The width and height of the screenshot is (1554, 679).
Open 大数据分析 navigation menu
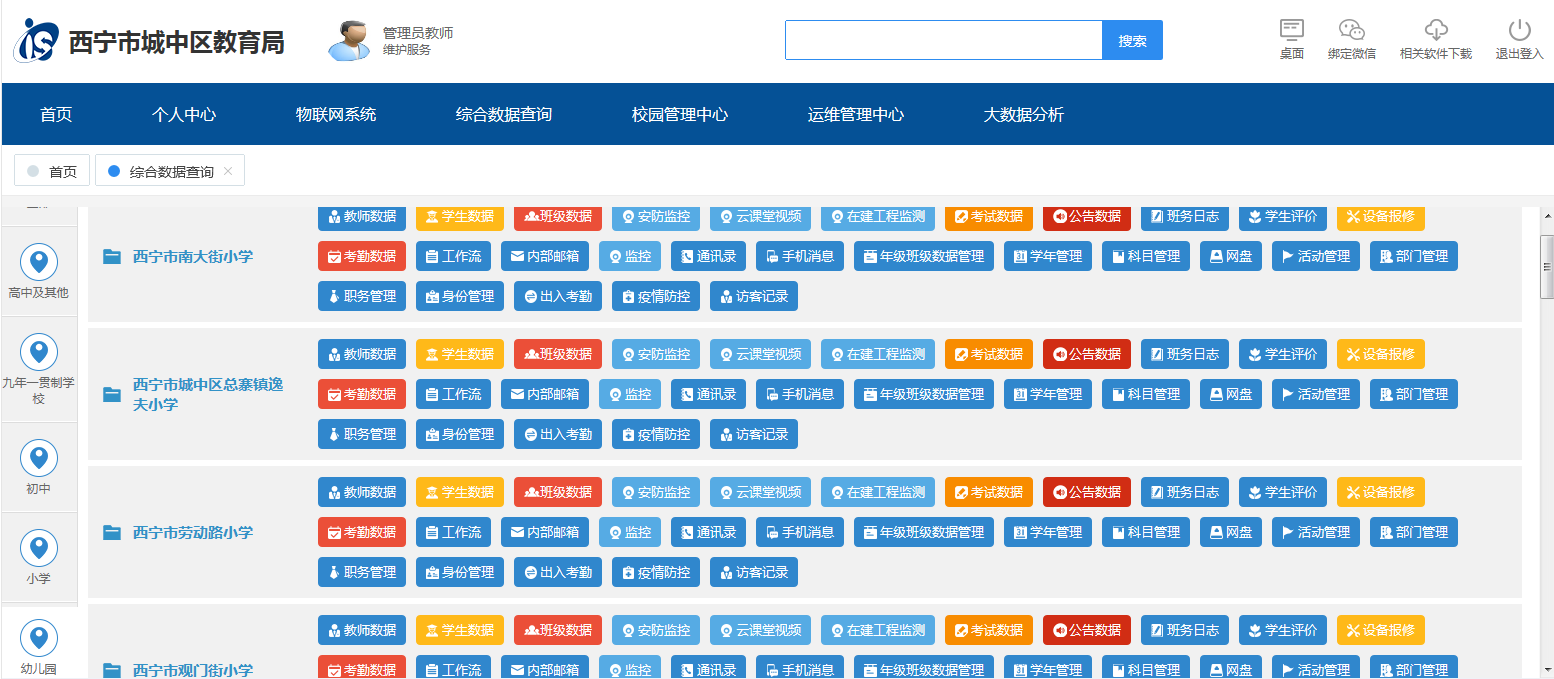tap(1024, 115)
